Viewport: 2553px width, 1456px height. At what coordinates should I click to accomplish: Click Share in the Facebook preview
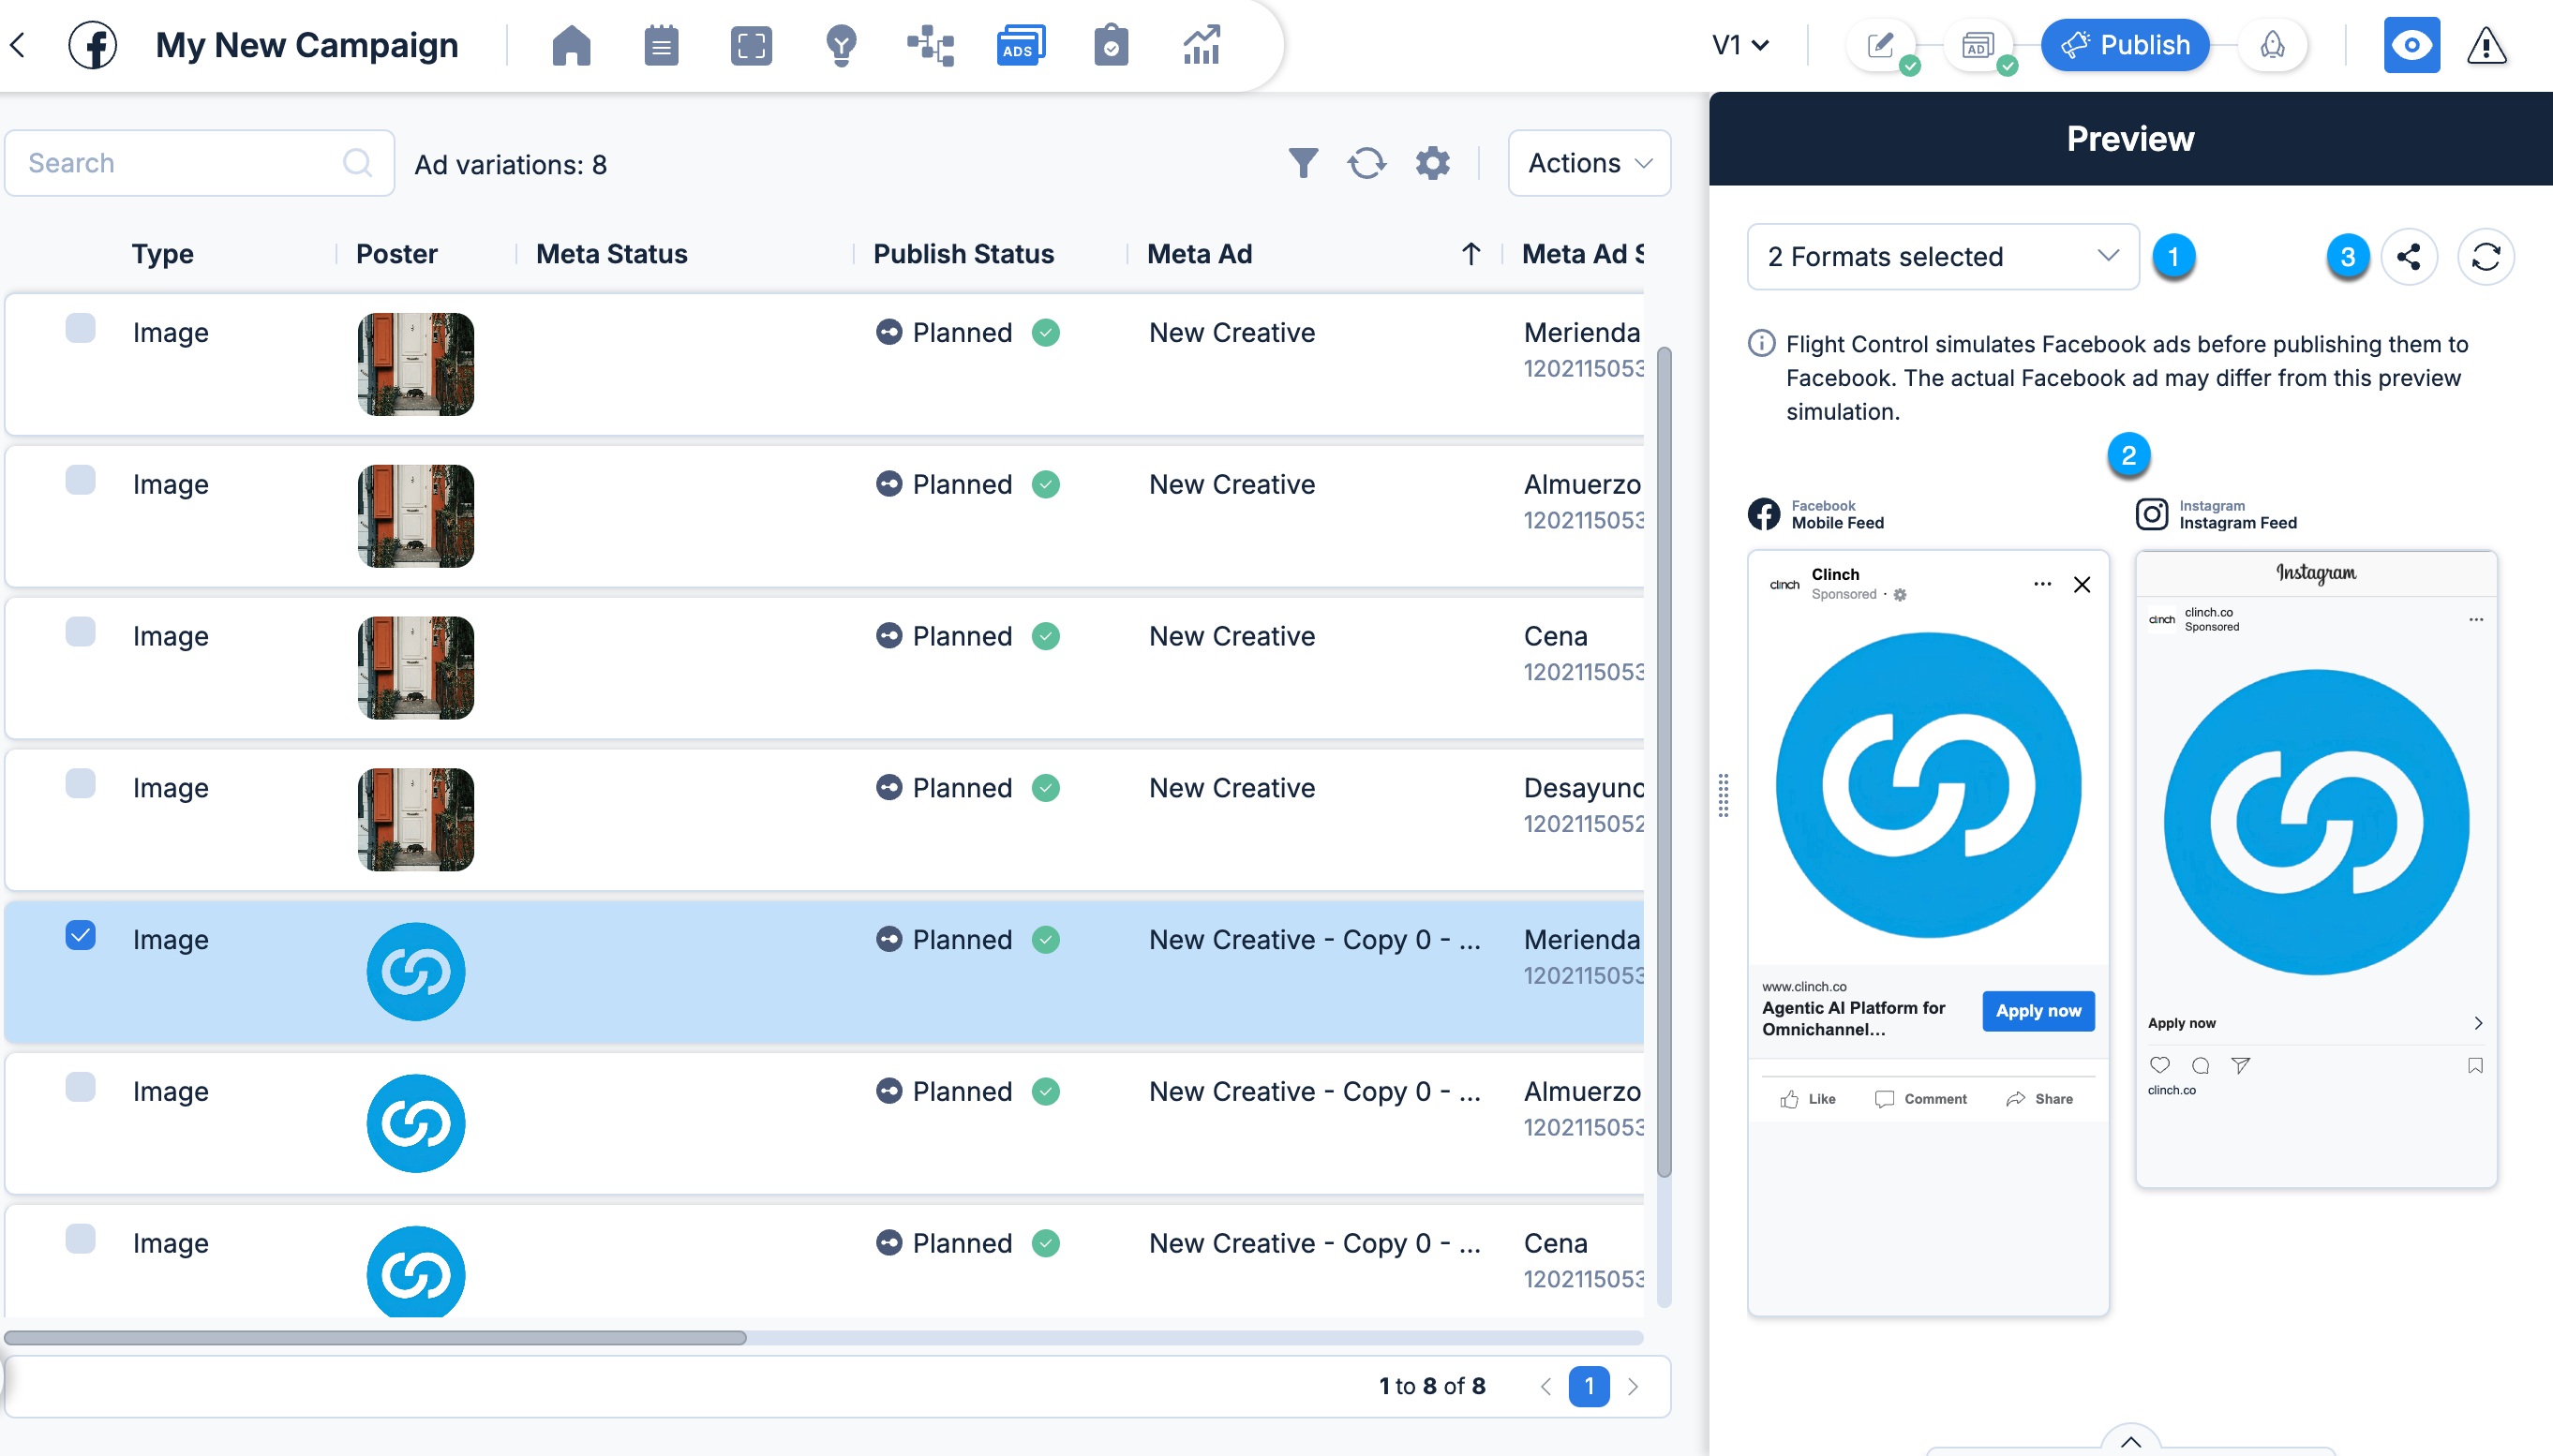(x=2039, y=1099)
